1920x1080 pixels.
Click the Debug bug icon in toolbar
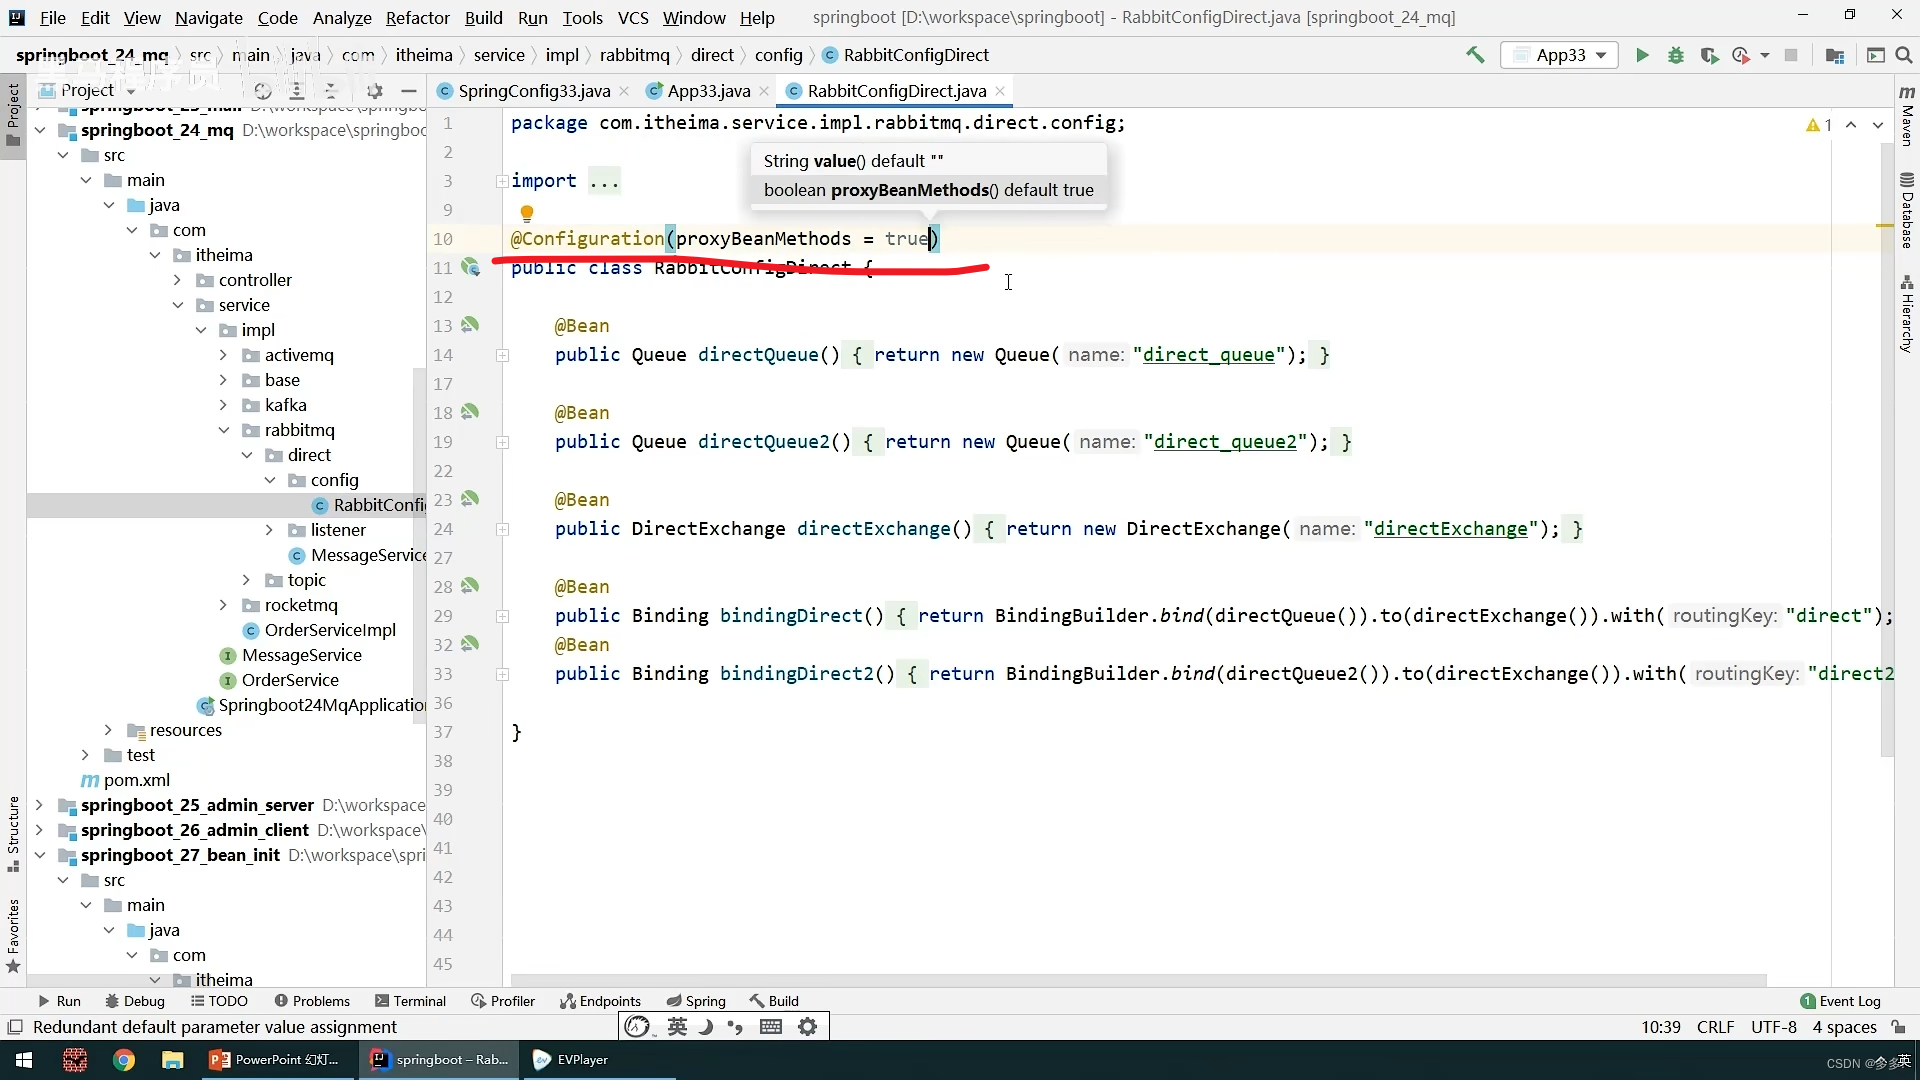click(1676, 55)
